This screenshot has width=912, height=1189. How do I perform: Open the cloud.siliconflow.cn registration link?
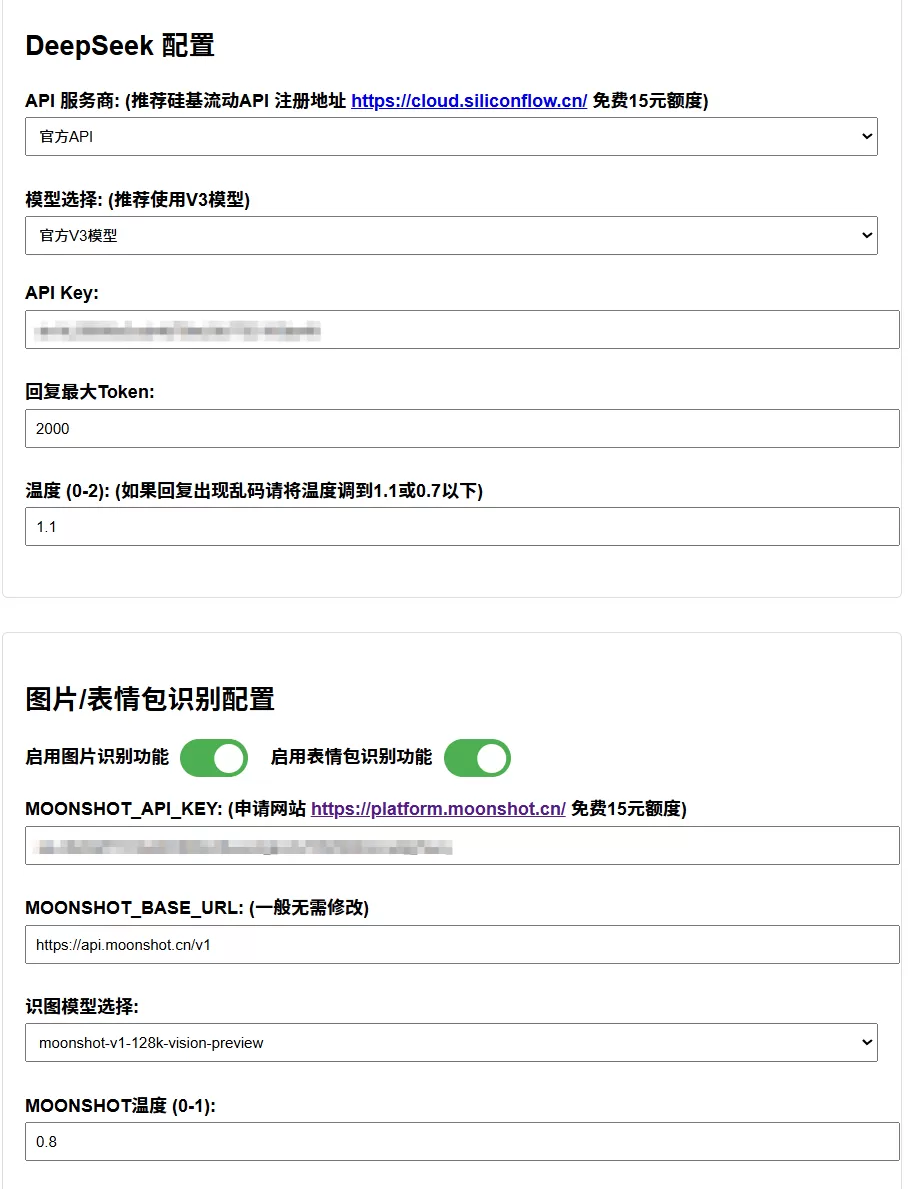pyautogui.click(x=469, y=101)
